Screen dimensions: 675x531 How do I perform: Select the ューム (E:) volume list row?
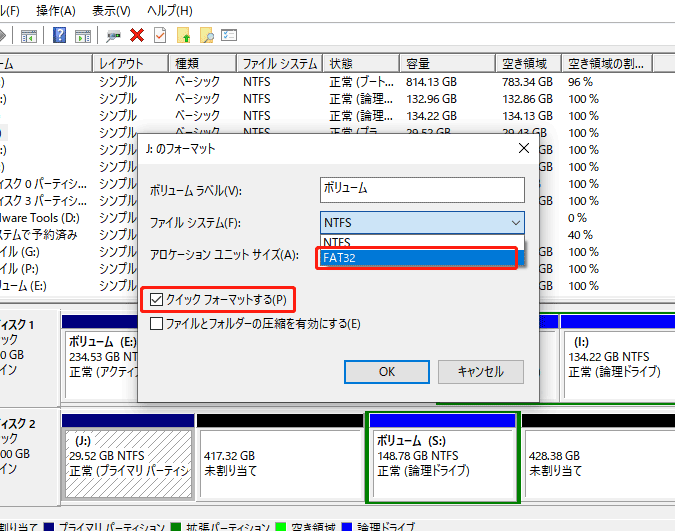click(23, 286)
